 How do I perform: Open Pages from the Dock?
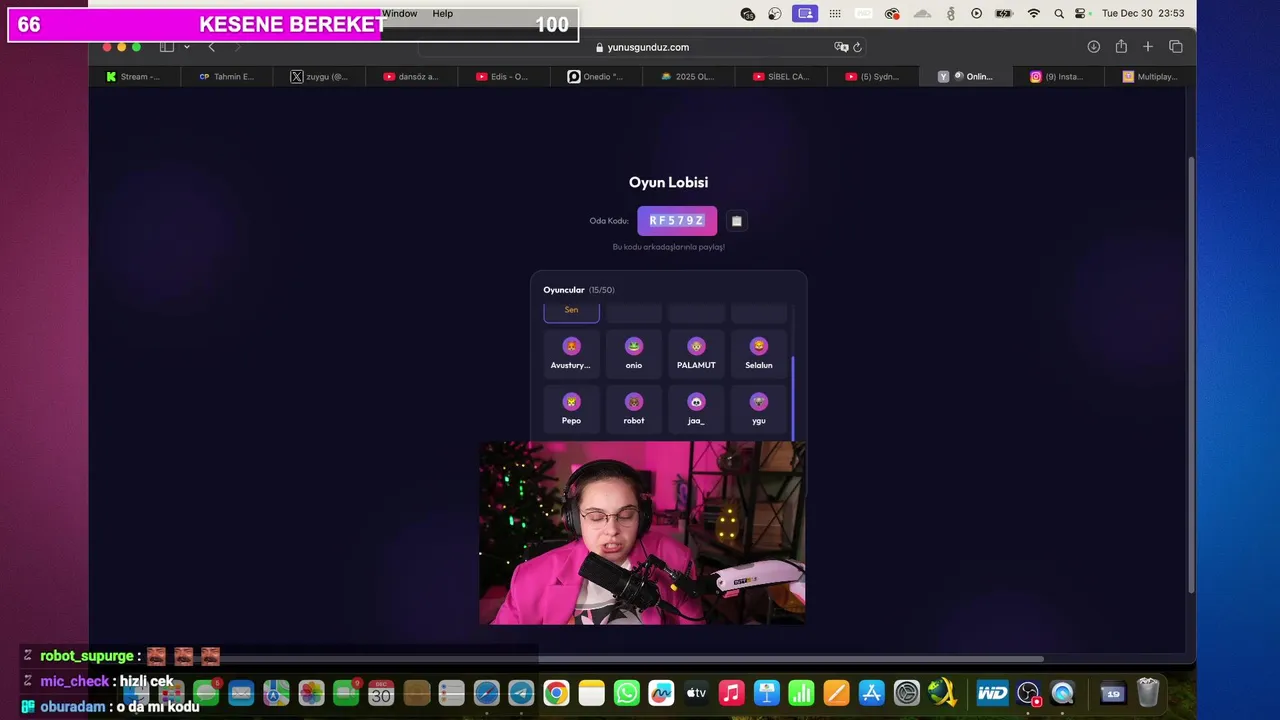(837, 693)
